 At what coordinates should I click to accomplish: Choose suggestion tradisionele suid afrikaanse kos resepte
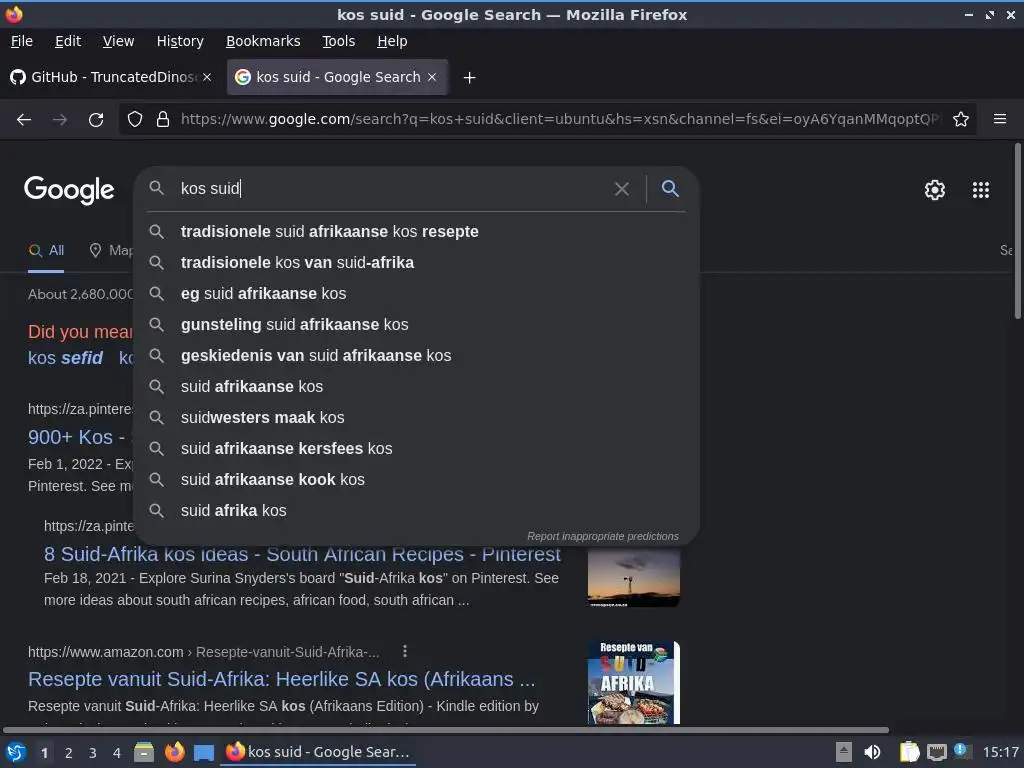click(x=417, y=232)
